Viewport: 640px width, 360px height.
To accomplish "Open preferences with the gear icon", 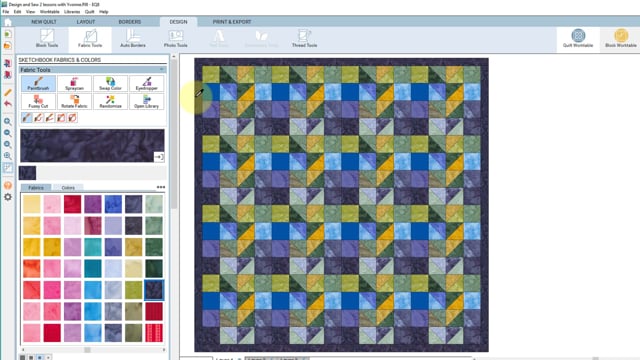I will [8, 197].
